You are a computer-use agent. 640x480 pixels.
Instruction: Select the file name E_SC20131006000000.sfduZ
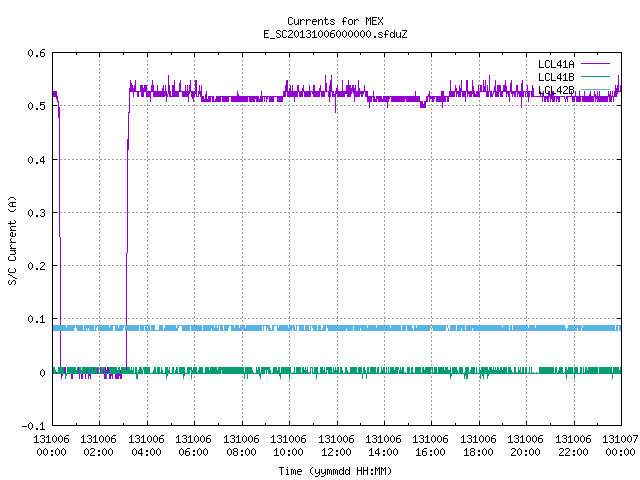335,34
